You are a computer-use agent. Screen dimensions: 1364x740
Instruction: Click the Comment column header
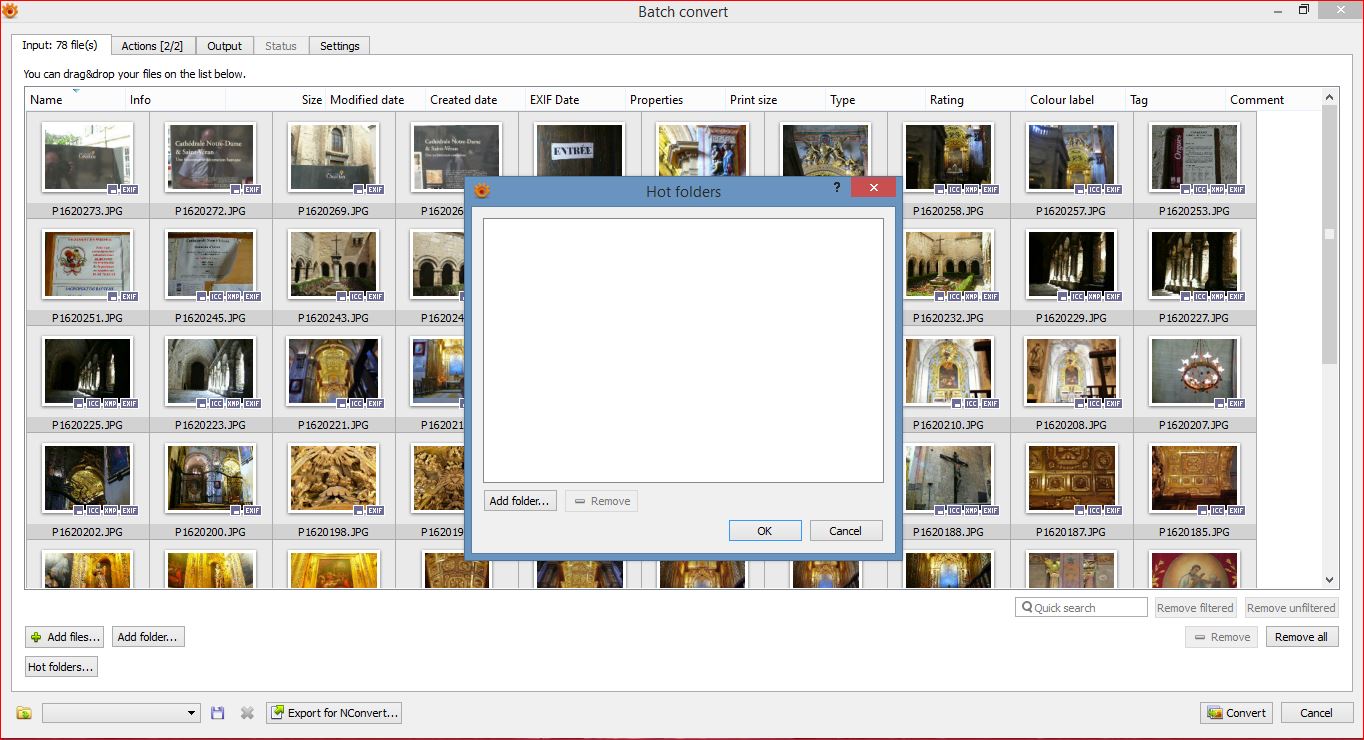tap(1273, 100)
